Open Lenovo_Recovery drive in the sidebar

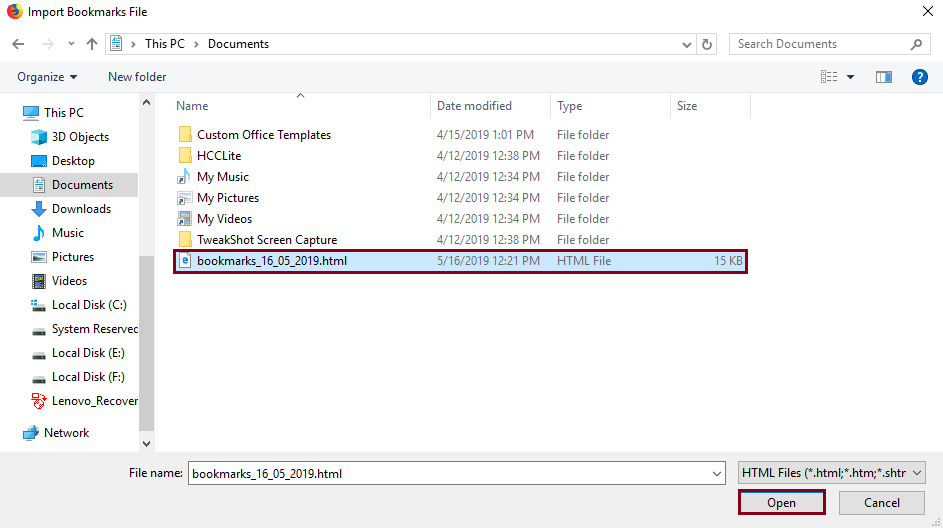(94, 401)
